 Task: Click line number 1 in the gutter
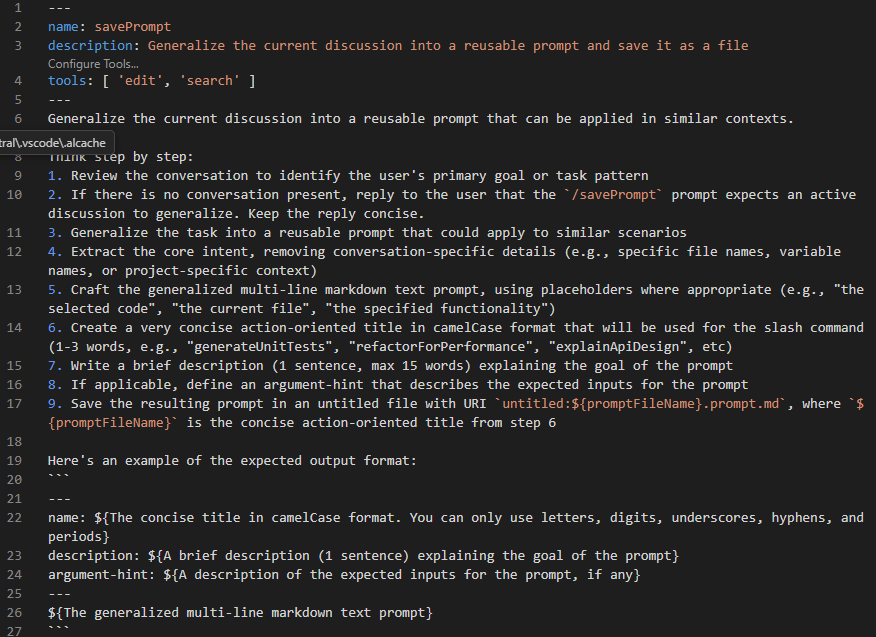pyautogui.click(x=18, y=8)
